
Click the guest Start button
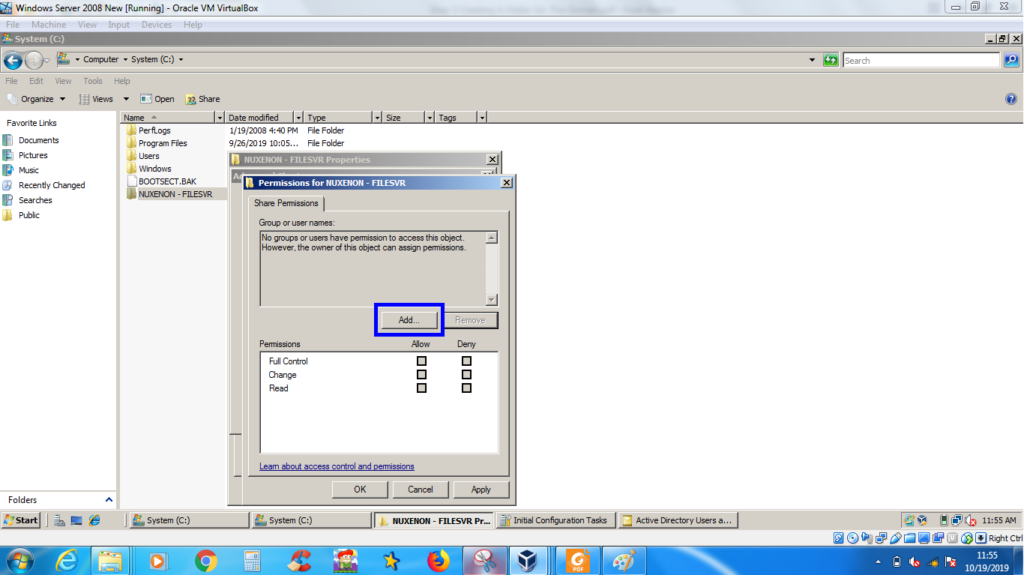[21, 520]
